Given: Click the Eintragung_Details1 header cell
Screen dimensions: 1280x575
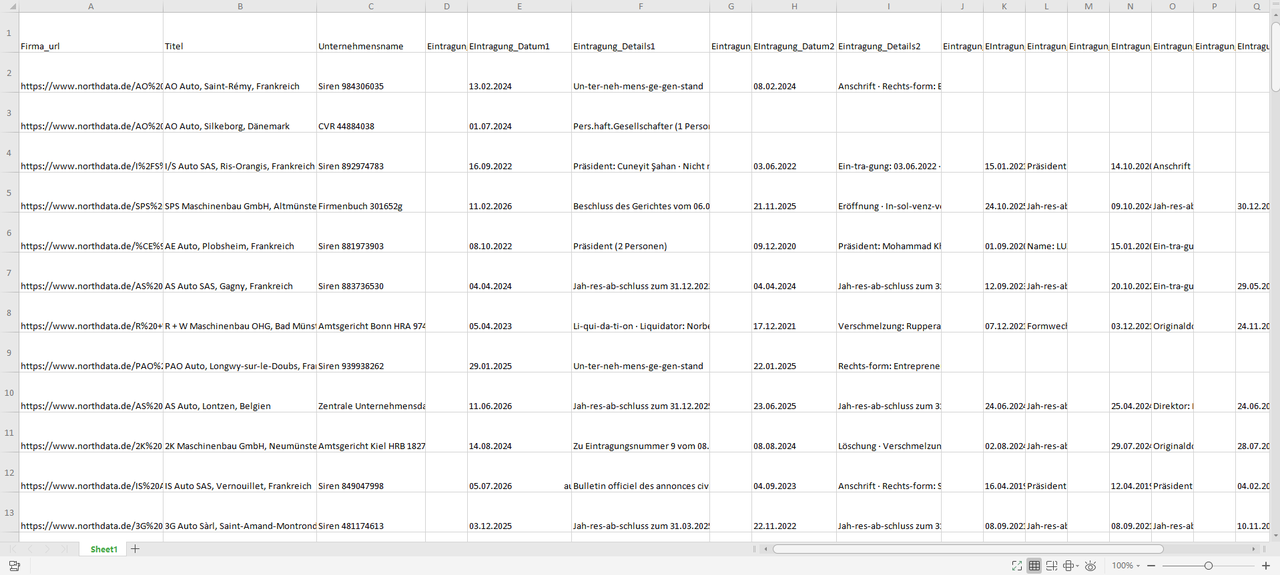Looking at the screenshot, I should [641, 33].
